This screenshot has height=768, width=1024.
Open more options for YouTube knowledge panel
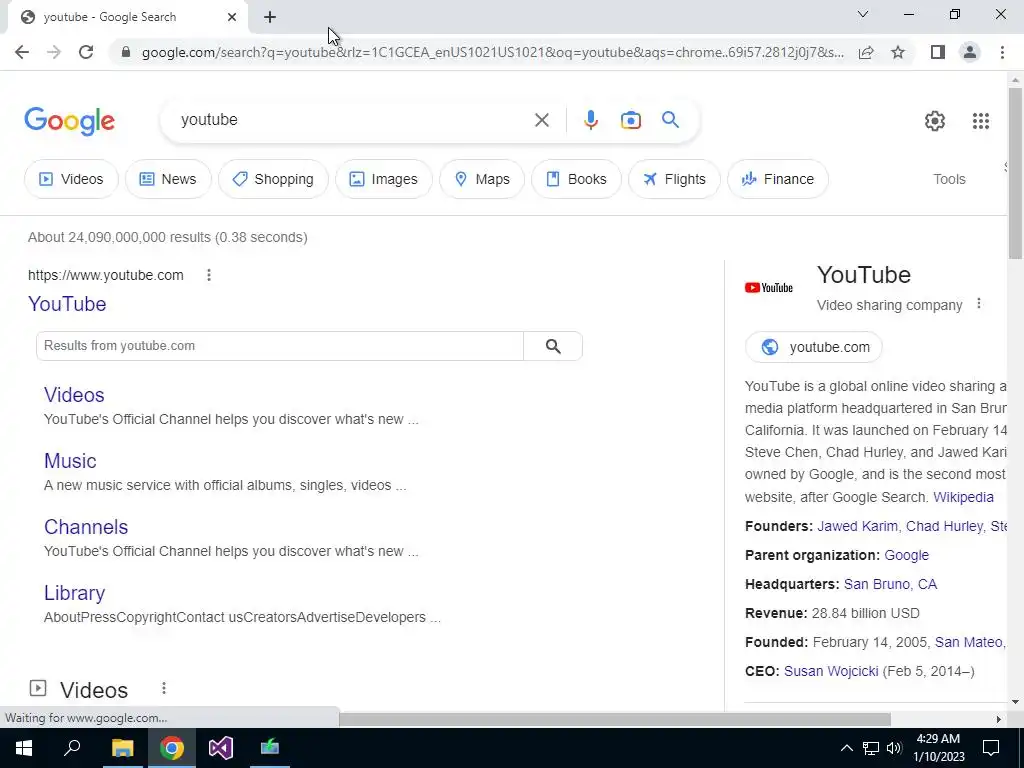[978, 304]
